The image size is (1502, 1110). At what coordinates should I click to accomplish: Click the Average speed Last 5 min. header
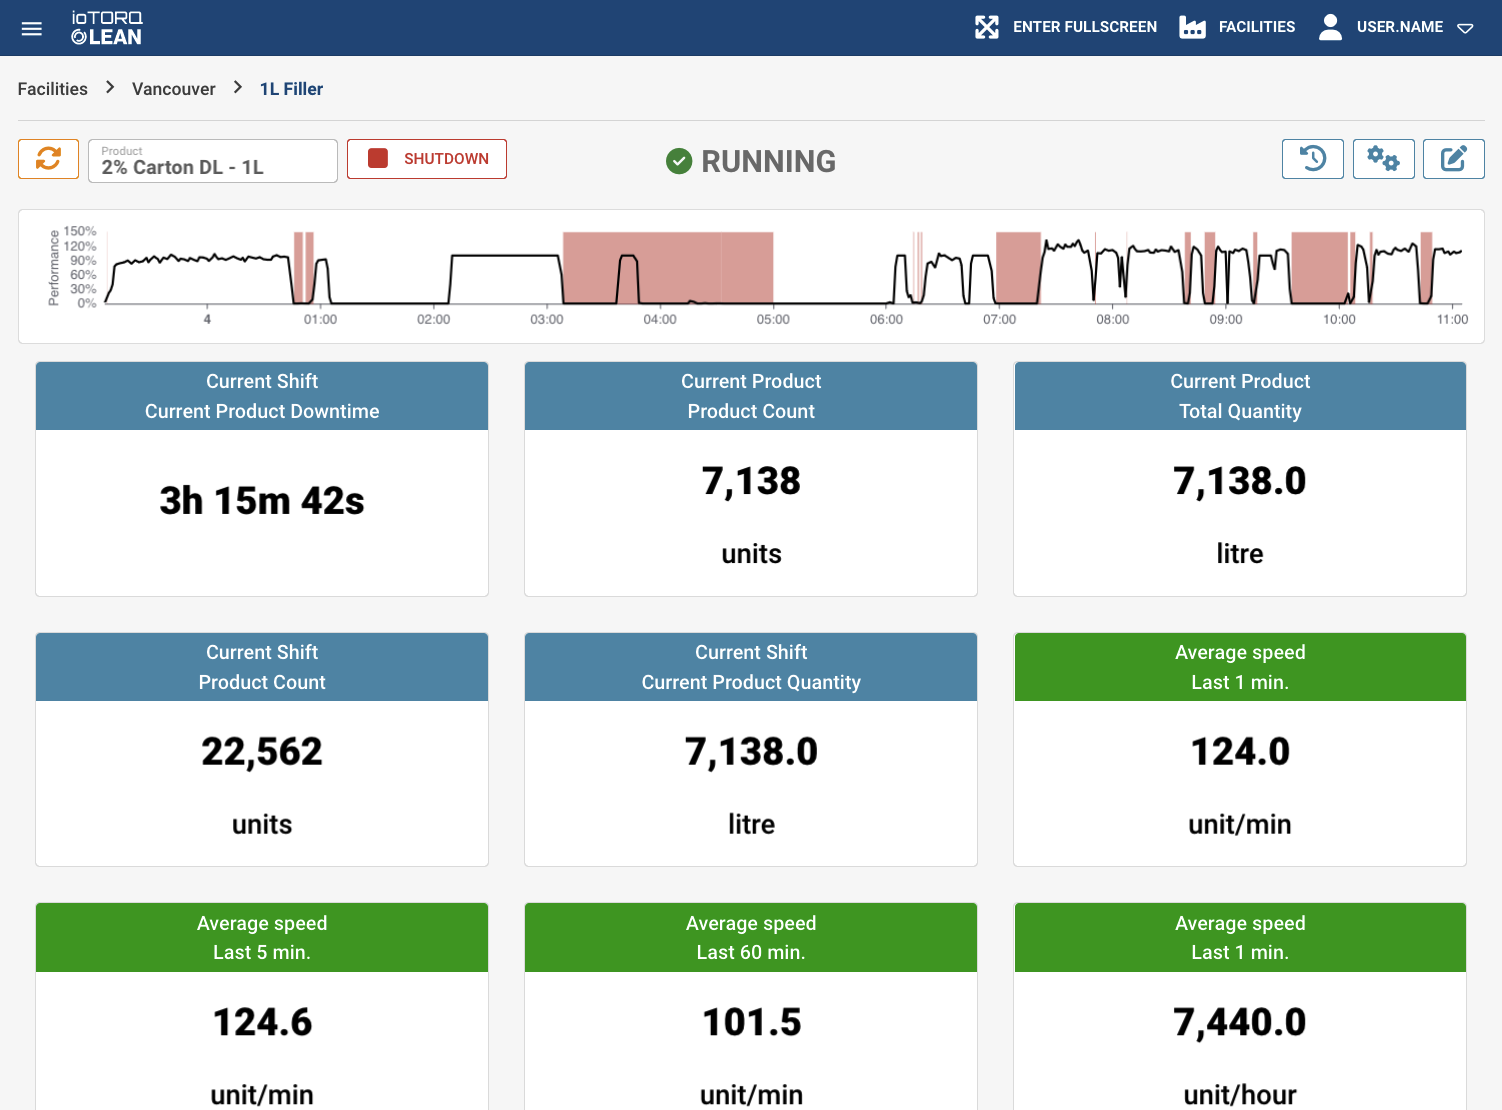point(262,938)
